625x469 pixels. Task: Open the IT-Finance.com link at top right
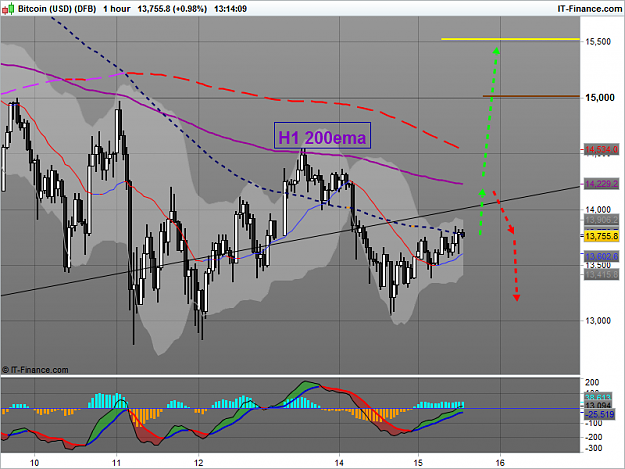(x=590, y=9)
